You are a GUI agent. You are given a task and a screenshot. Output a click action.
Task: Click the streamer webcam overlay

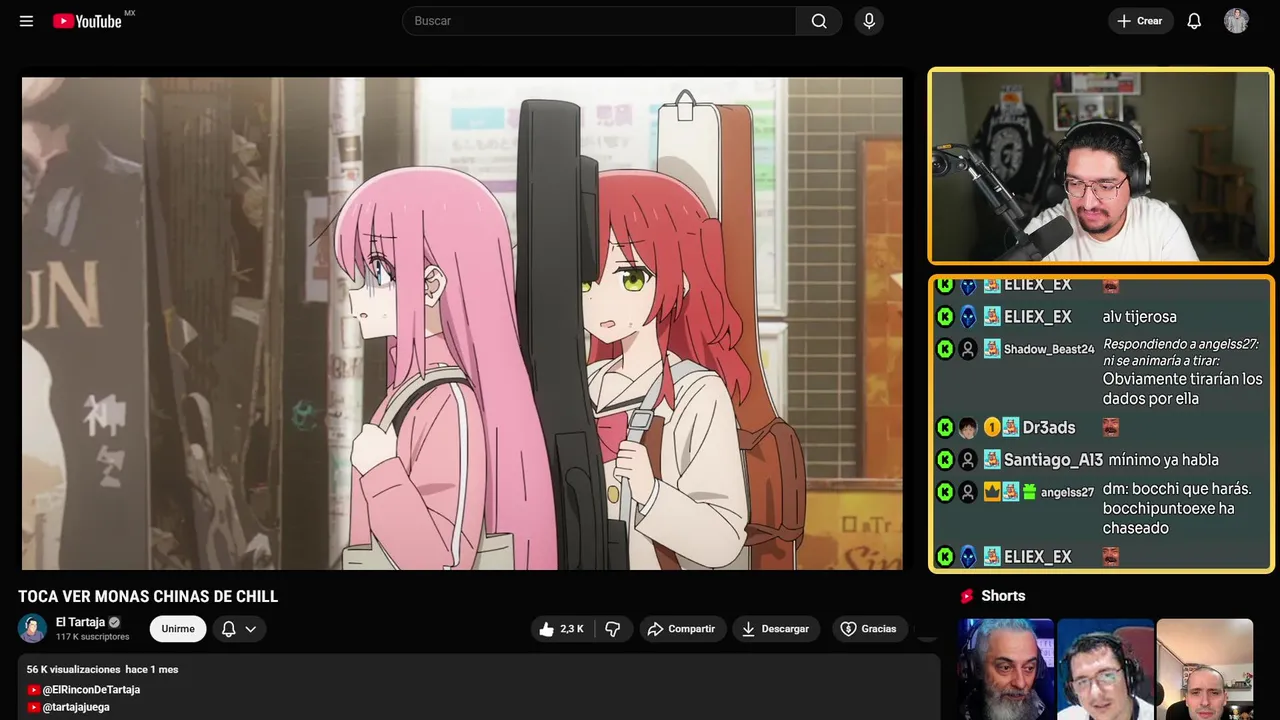[1101, 166]
